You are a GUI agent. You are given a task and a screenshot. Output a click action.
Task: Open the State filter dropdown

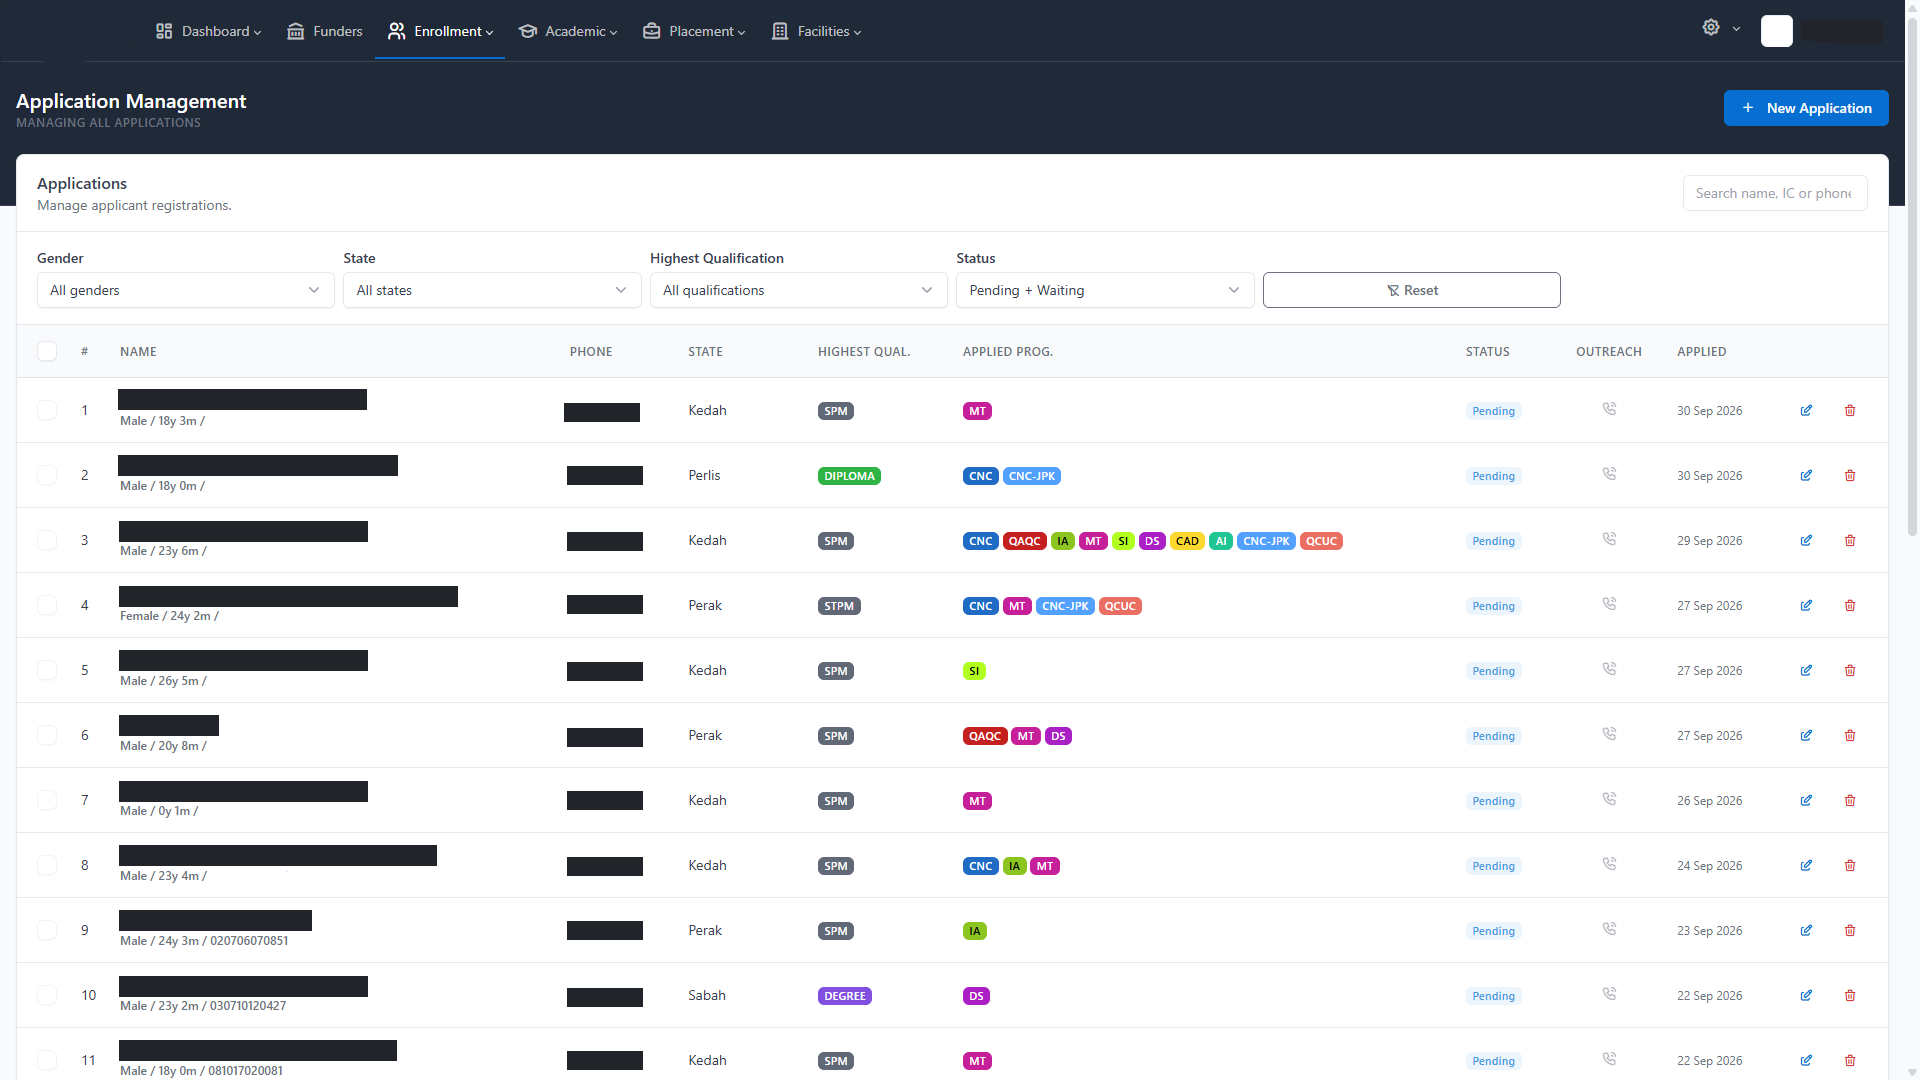(x=492, y=290)
